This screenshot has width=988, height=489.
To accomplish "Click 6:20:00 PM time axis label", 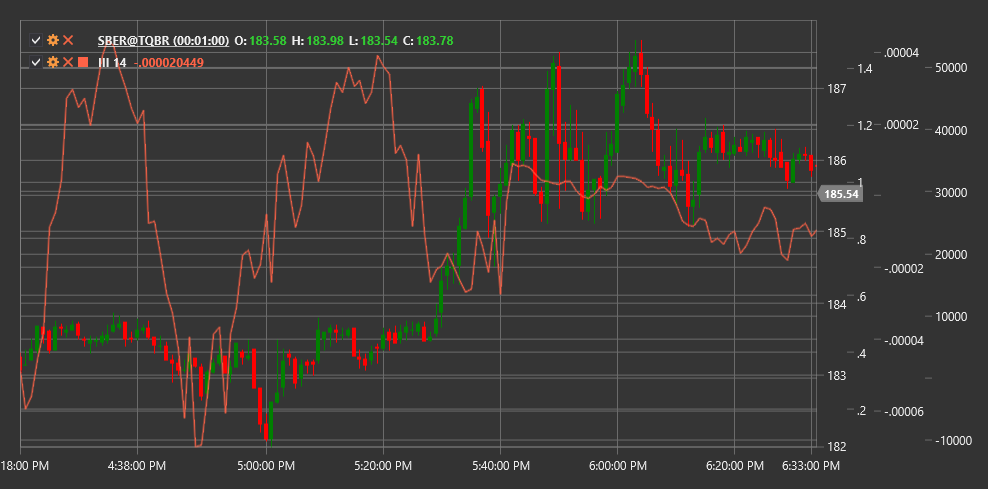I will (734, 466).
